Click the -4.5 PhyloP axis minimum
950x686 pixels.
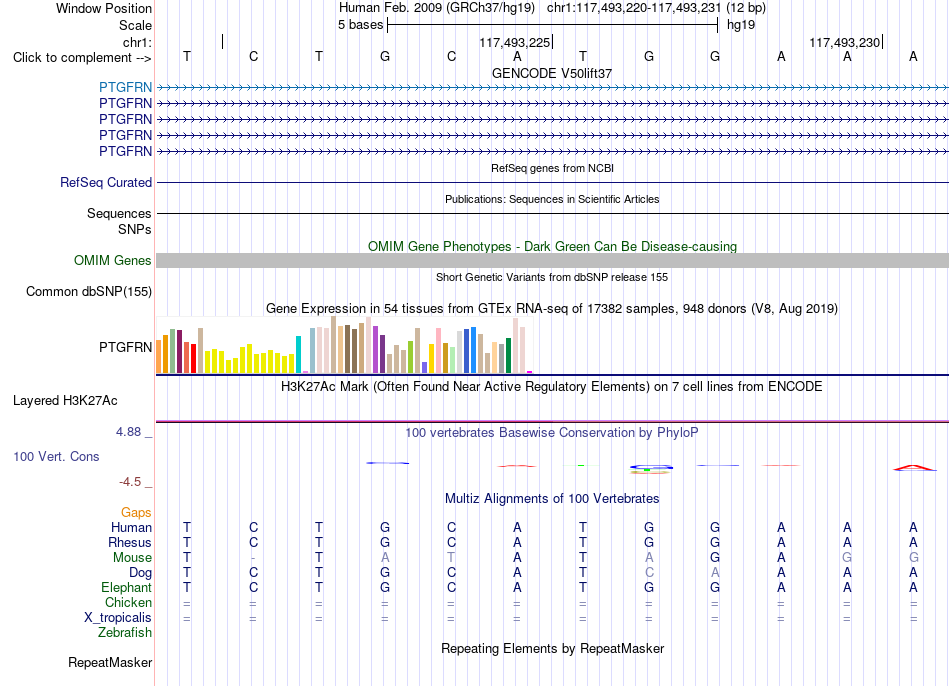[x=130, y=482]
